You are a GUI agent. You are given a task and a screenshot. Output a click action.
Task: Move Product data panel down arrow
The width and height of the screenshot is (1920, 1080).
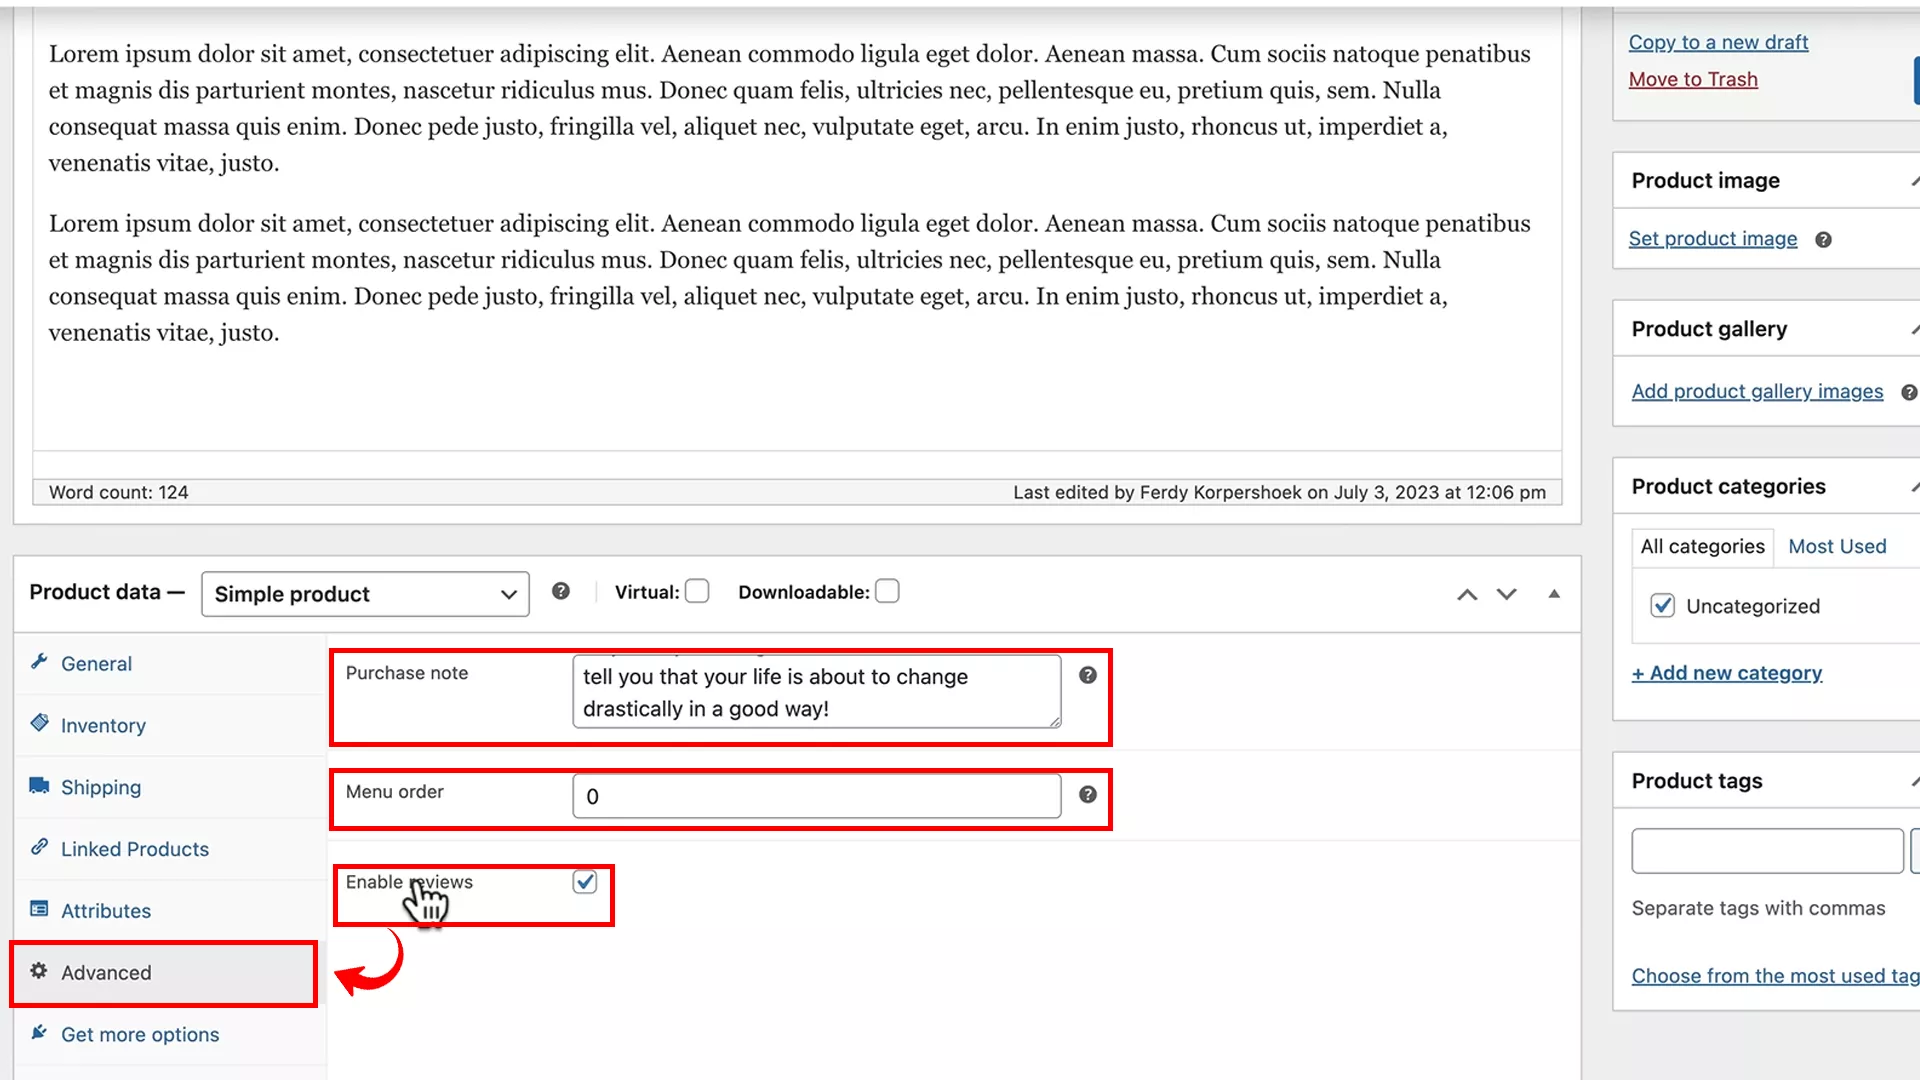click(x=1507, y=595)
